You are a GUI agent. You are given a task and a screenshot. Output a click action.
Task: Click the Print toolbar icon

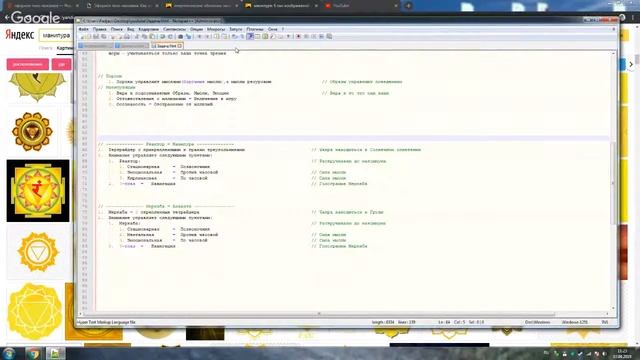click(127, 37)
